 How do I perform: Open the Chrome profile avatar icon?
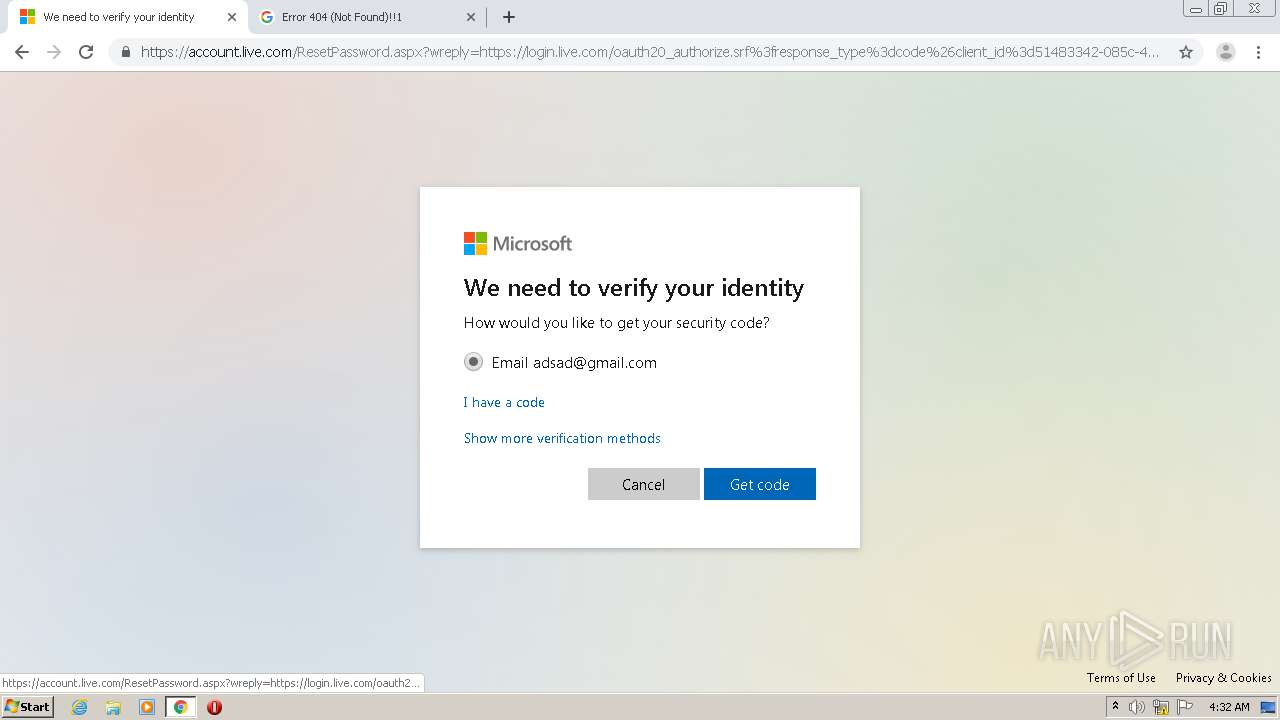click(x=1226, y=52)
